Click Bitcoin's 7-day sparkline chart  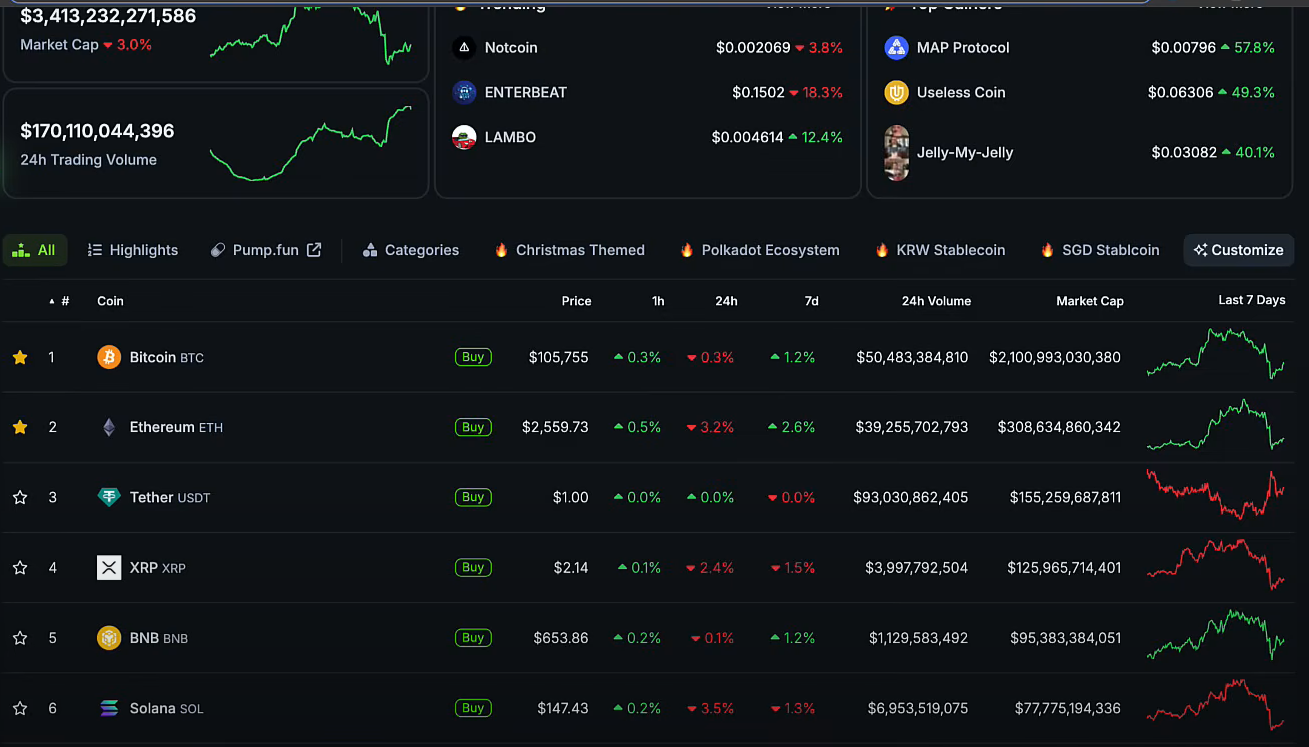1215,357
